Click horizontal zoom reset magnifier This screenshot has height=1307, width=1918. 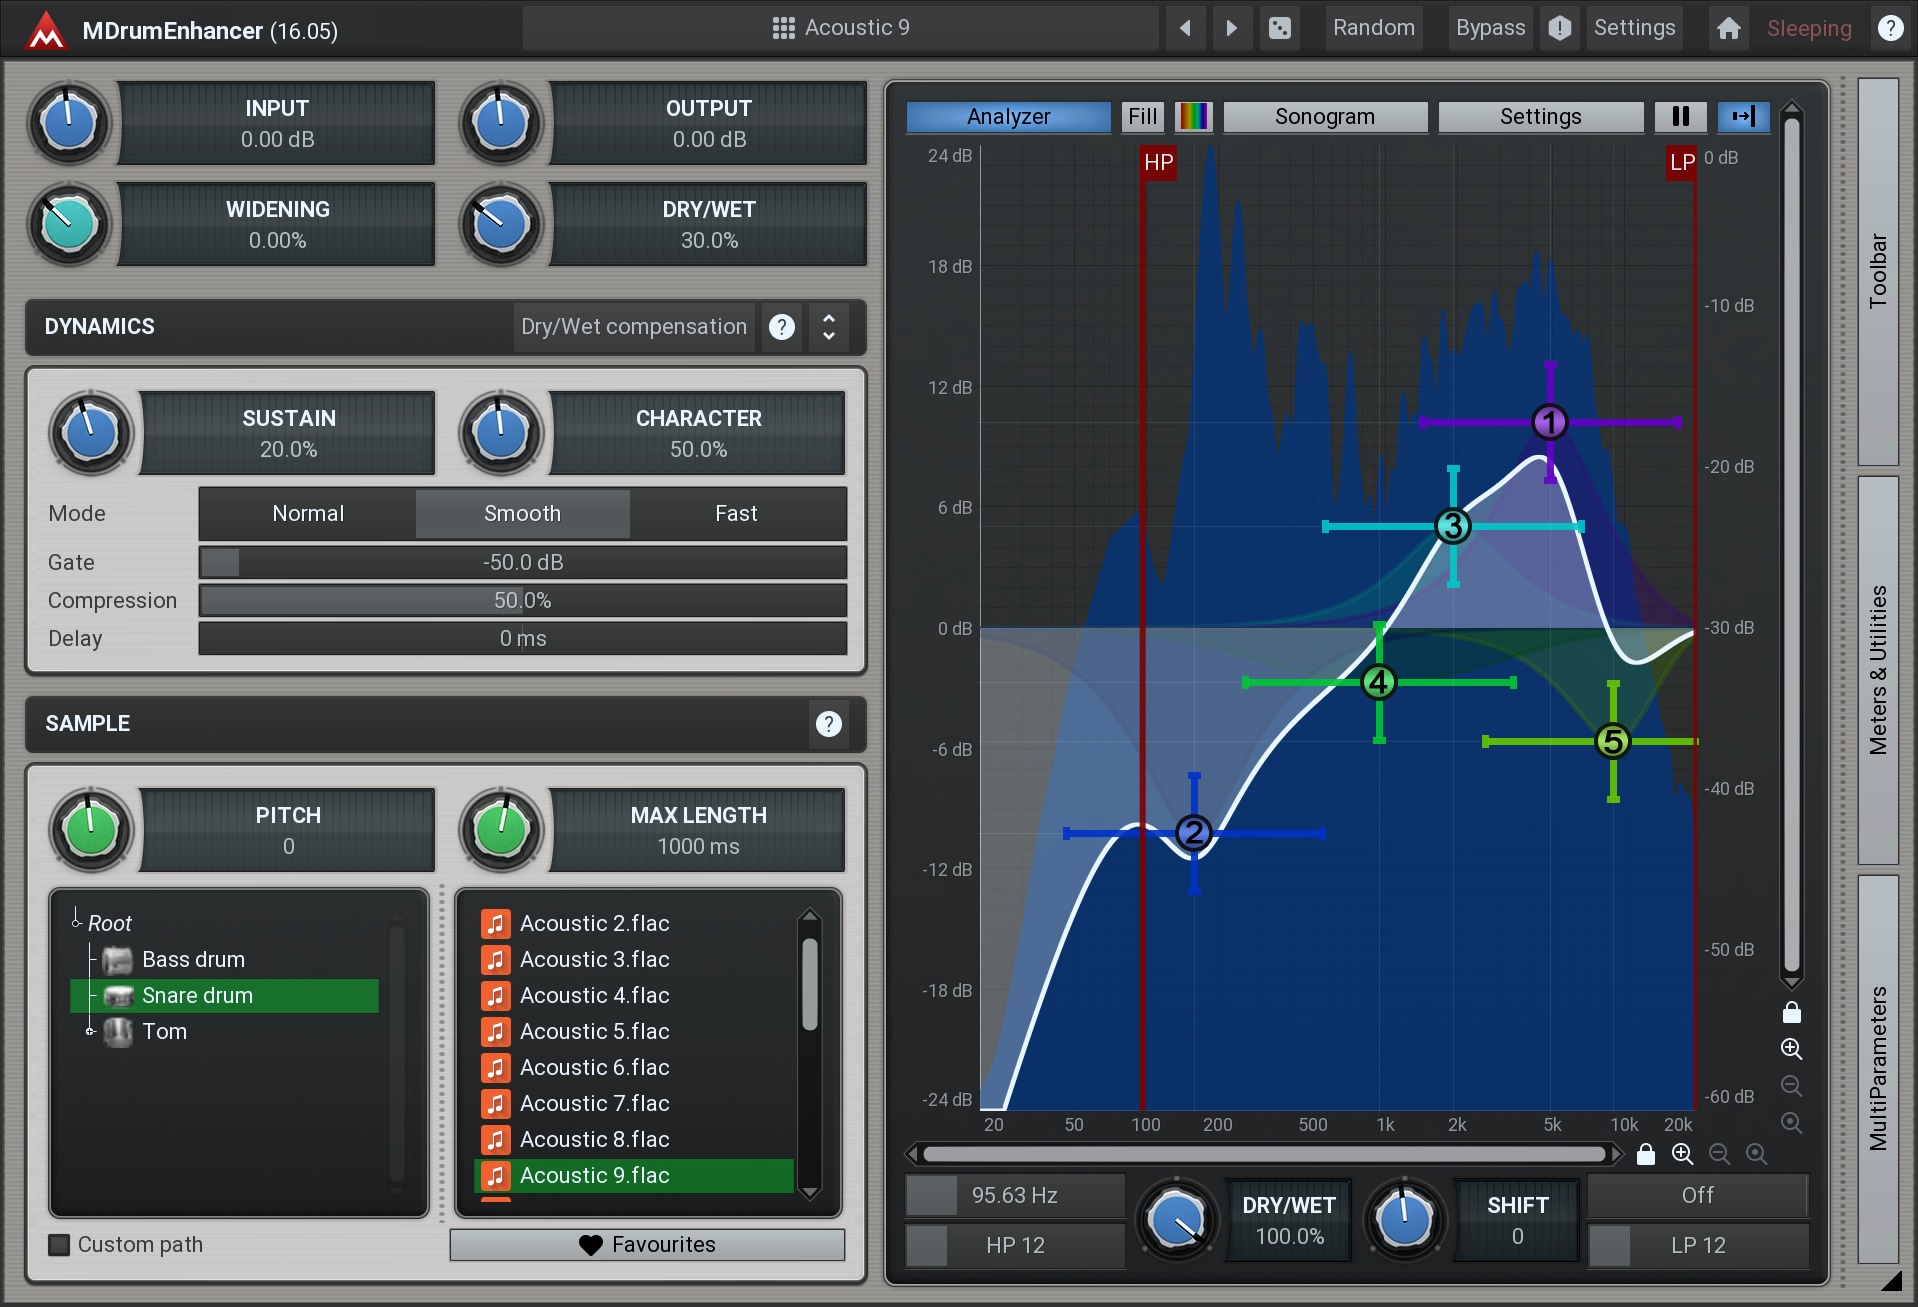coord(1757,1155)
